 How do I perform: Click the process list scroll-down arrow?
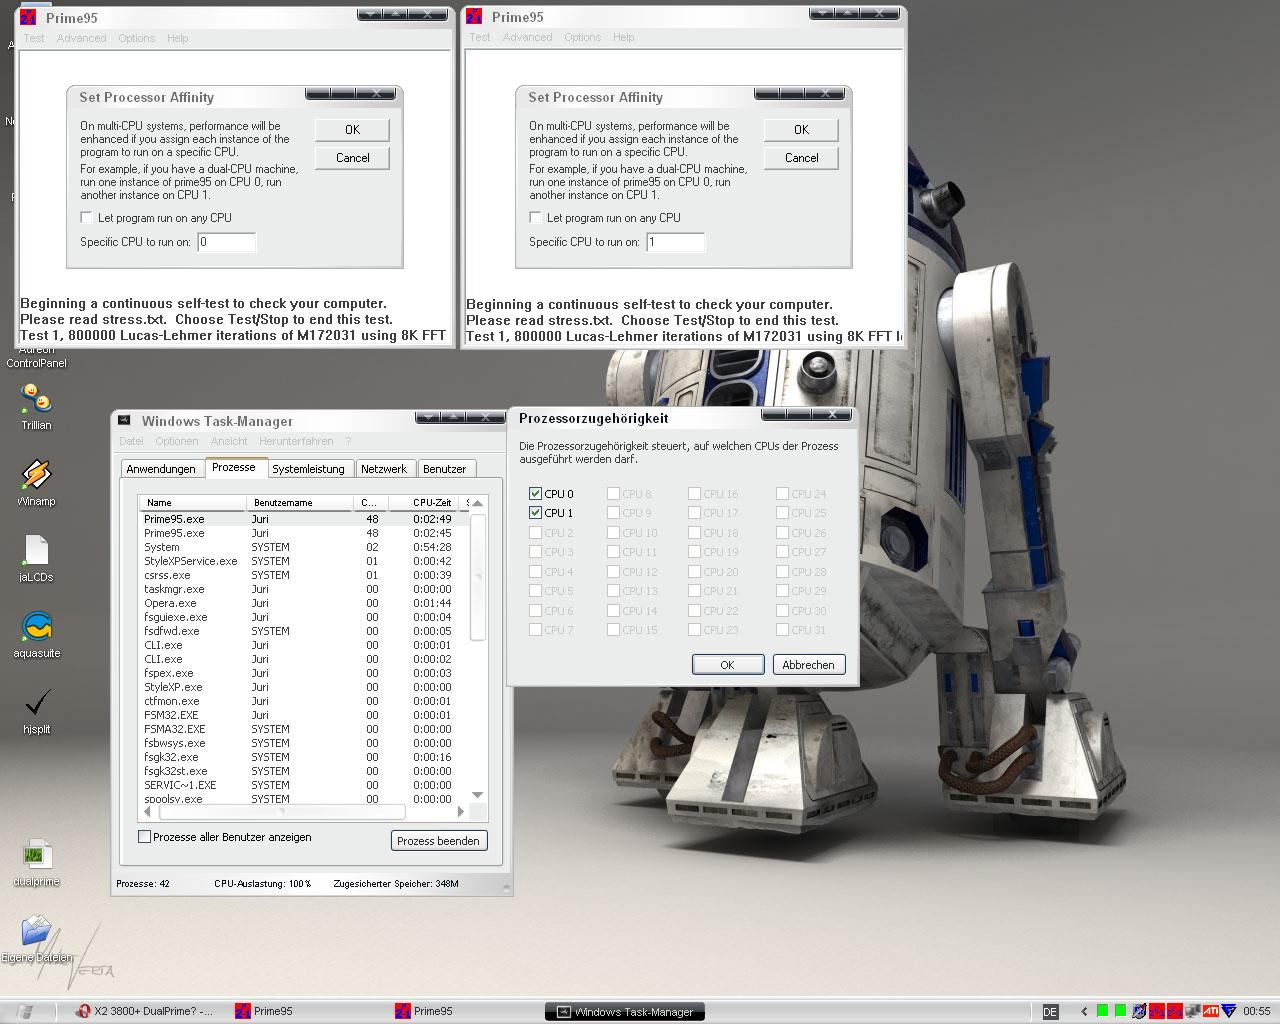pos(477,795)
